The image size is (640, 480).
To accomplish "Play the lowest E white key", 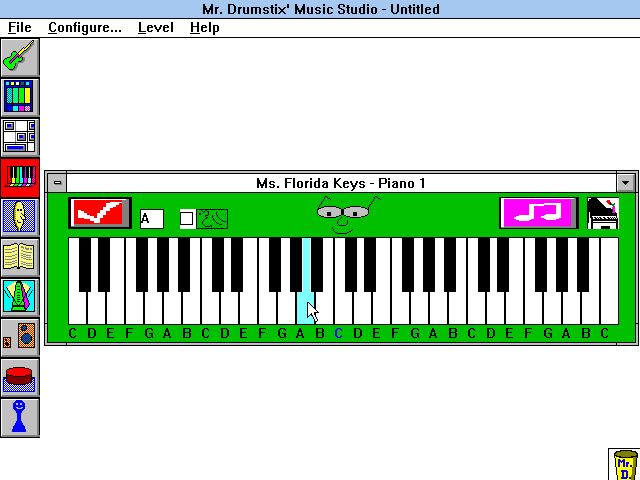I will click(x=116, y=309).
